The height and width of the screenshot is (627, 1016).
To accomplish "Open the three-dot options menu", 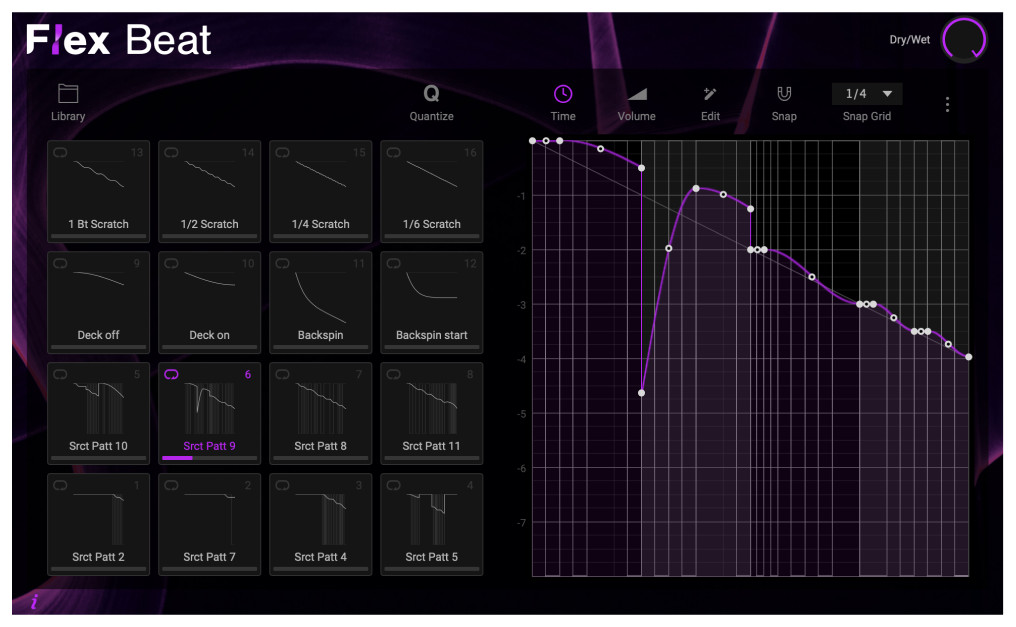I will pos(947,104).
